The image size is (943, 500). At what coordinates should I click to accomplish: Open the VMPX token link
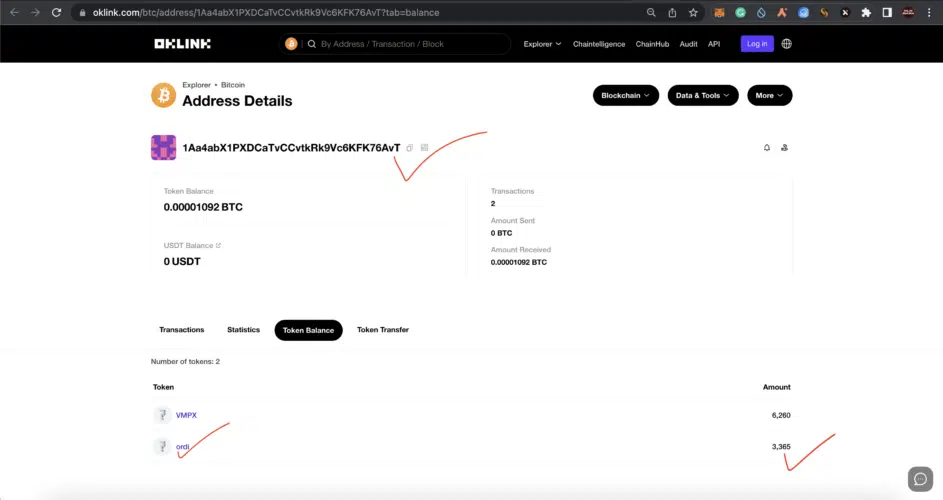coord(186,415)
